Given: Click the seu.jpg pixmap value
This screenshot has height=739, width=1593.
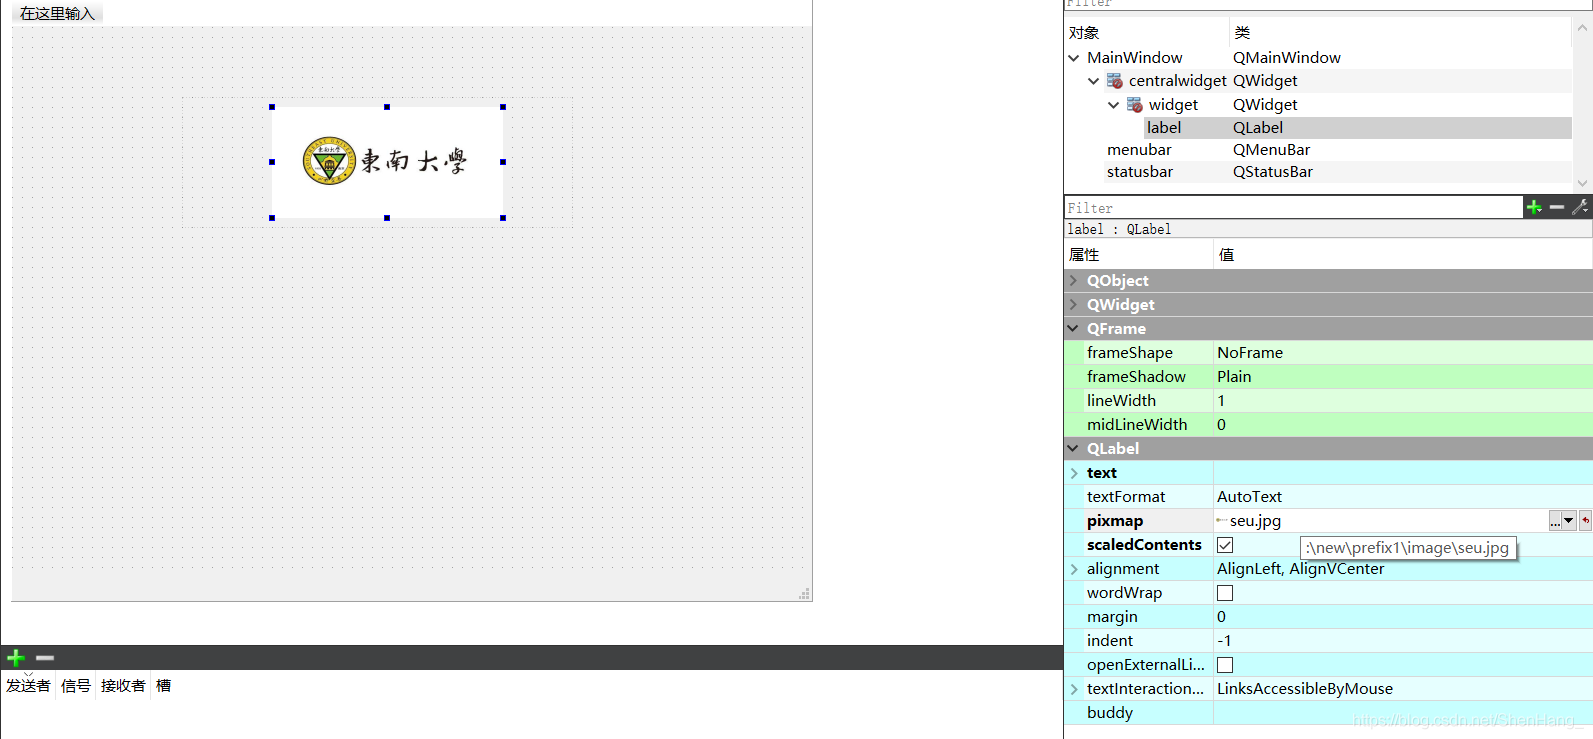Looking at the screenshot, I should (x=1255, y=521).
